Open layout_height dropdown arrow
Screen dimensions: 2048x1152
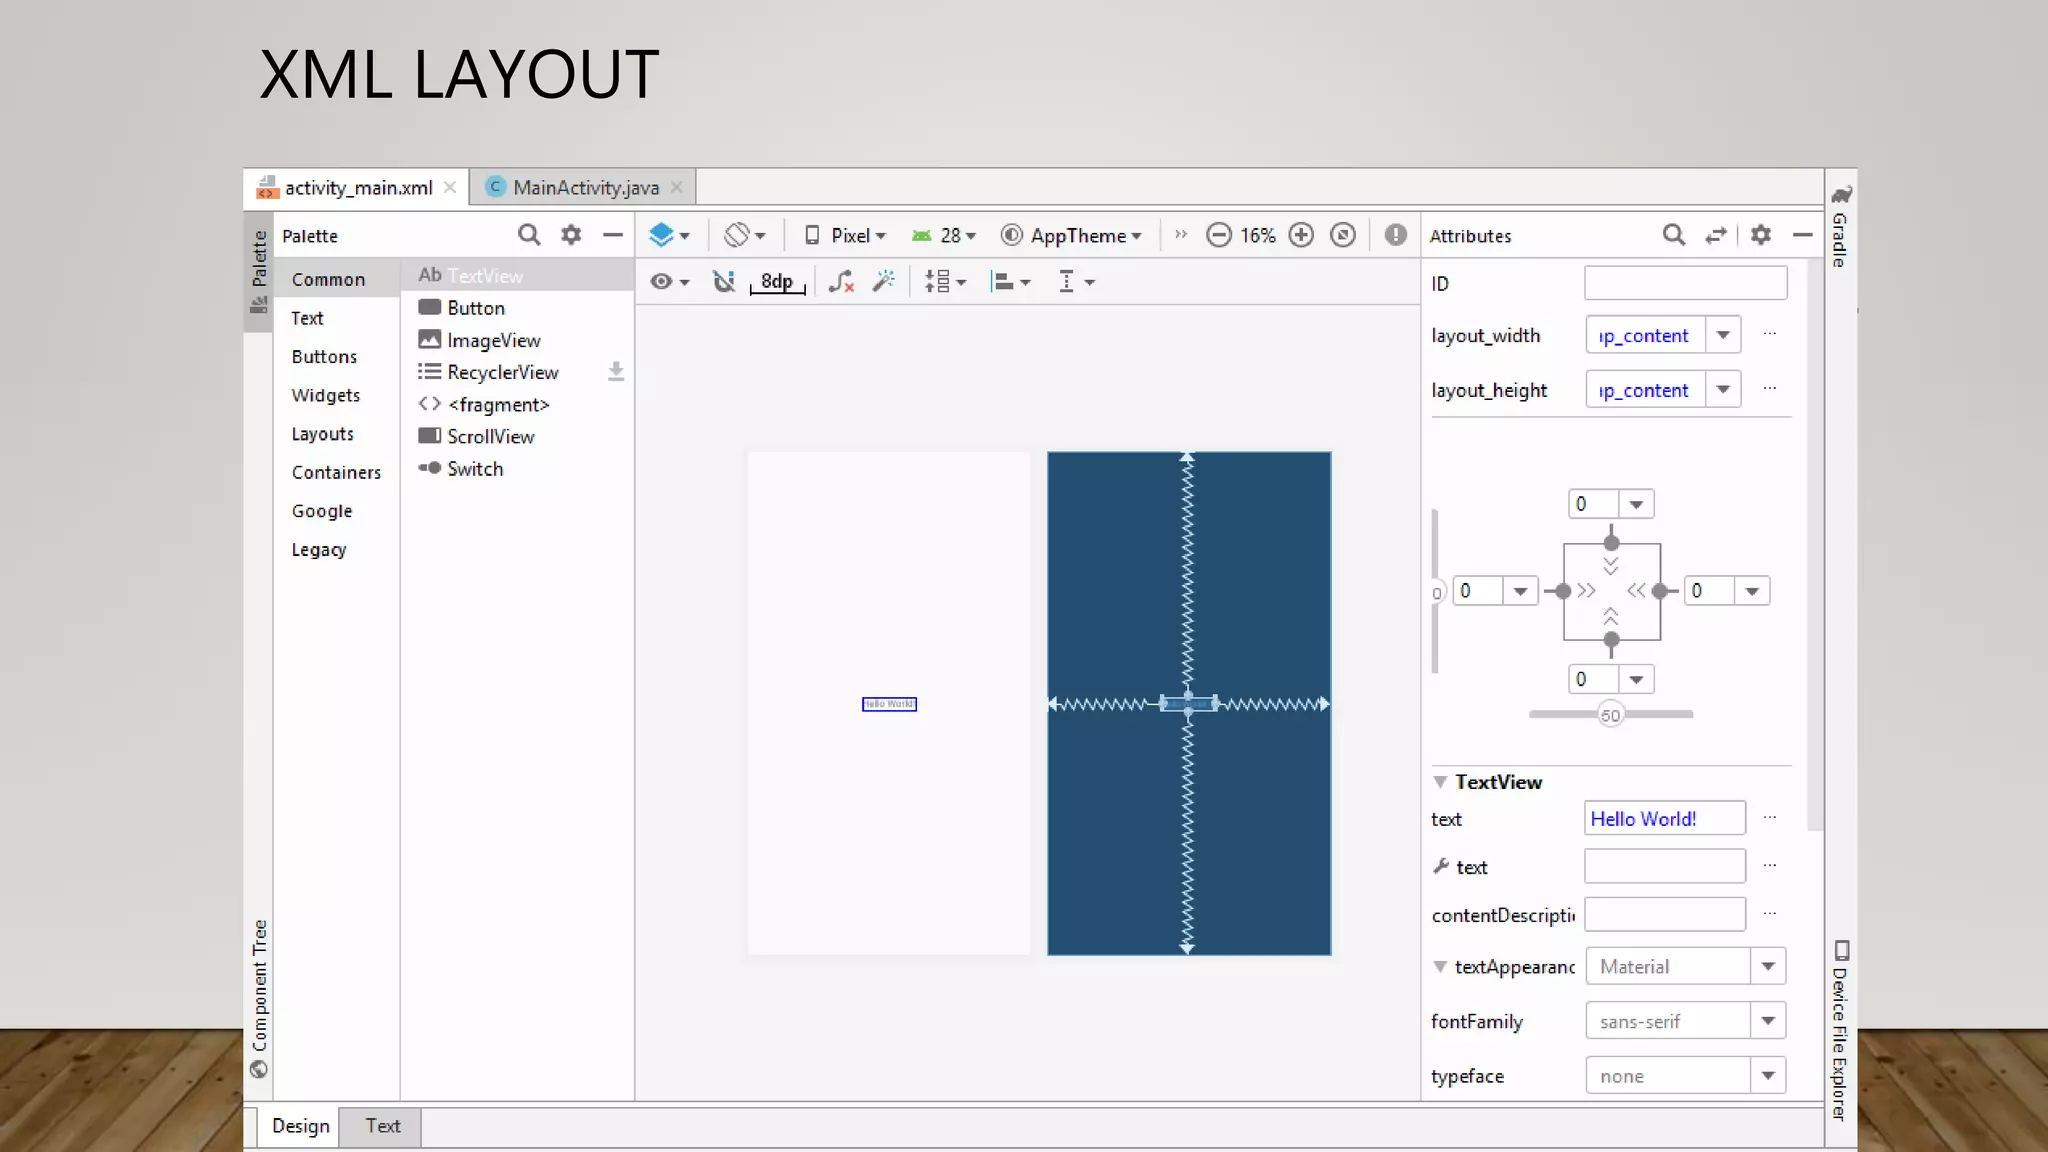[x=1723, y=390]
